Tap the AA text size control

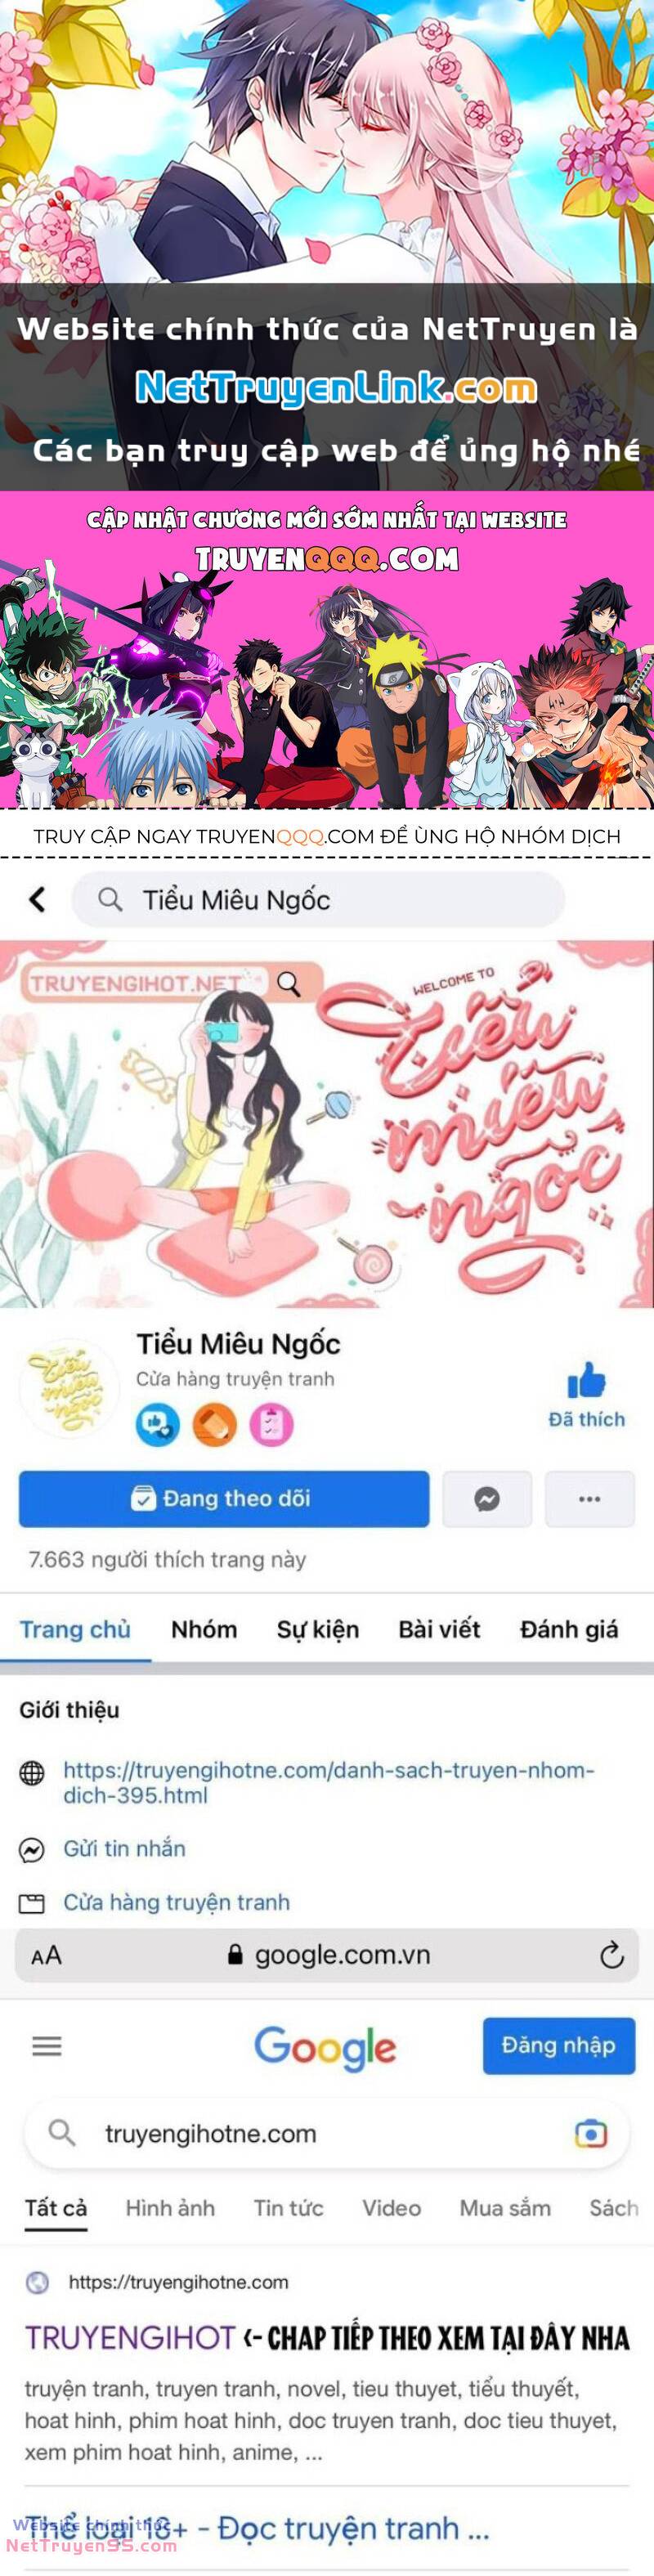click(x=46, y=1955)
